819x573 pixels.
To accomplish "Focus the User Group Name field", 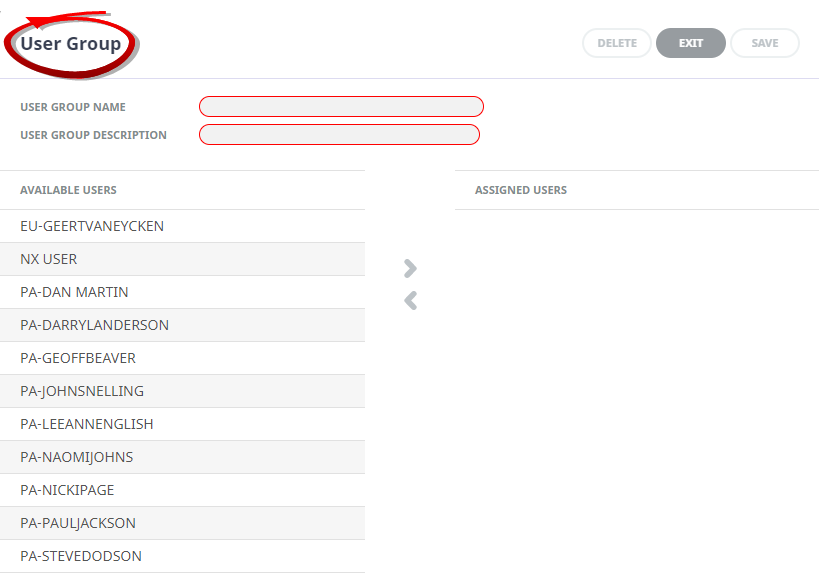I will (x=341, y=107).
